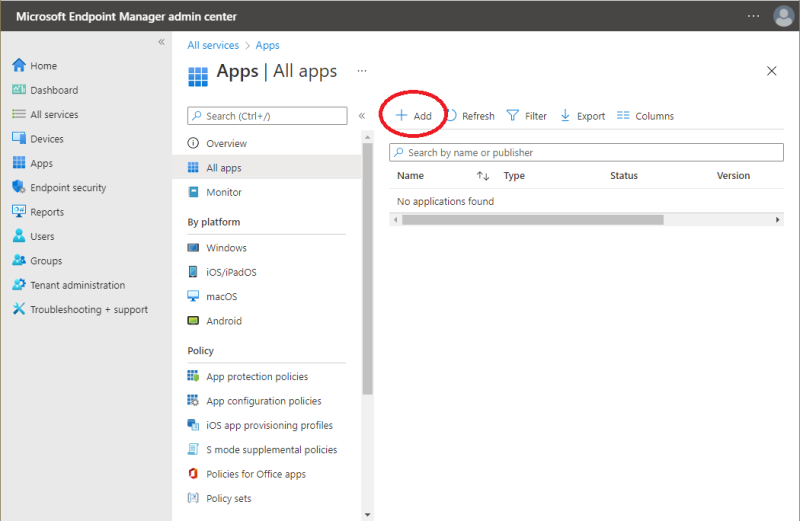Click Endpoint security label
800x521 pixels.
click(68, 188)
